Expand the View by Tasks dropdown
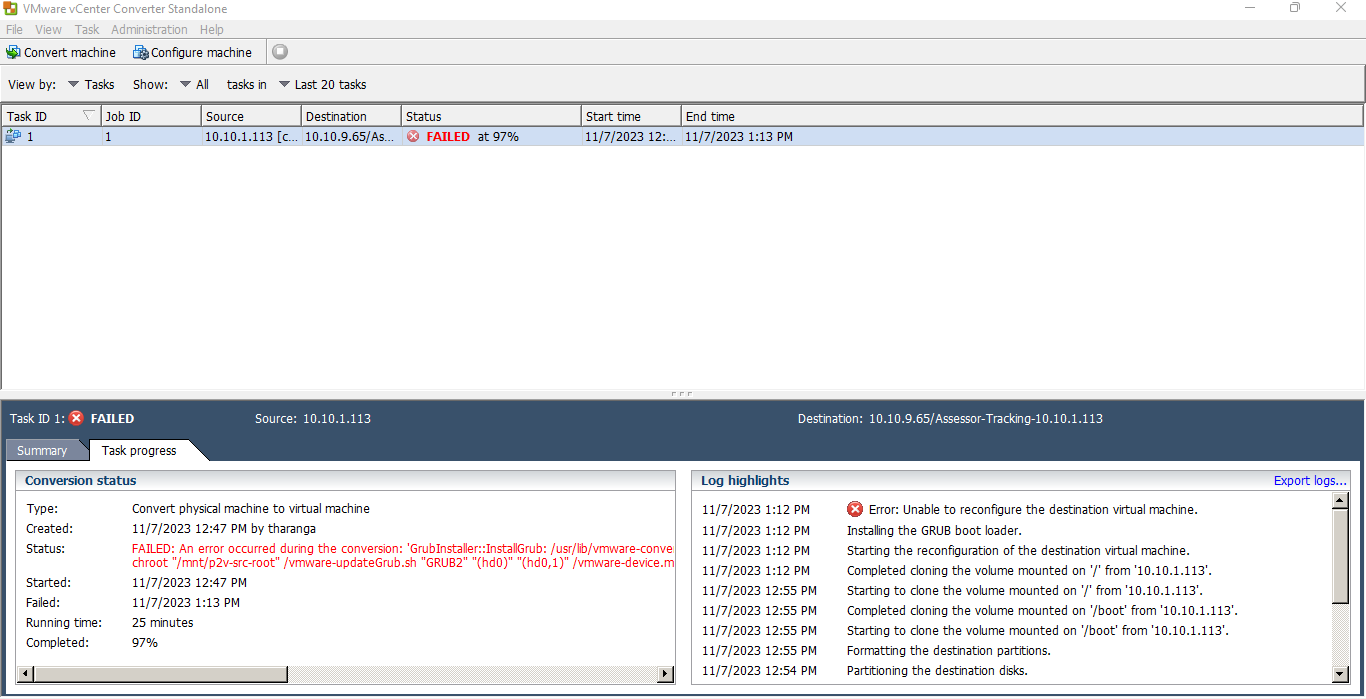 91,84
